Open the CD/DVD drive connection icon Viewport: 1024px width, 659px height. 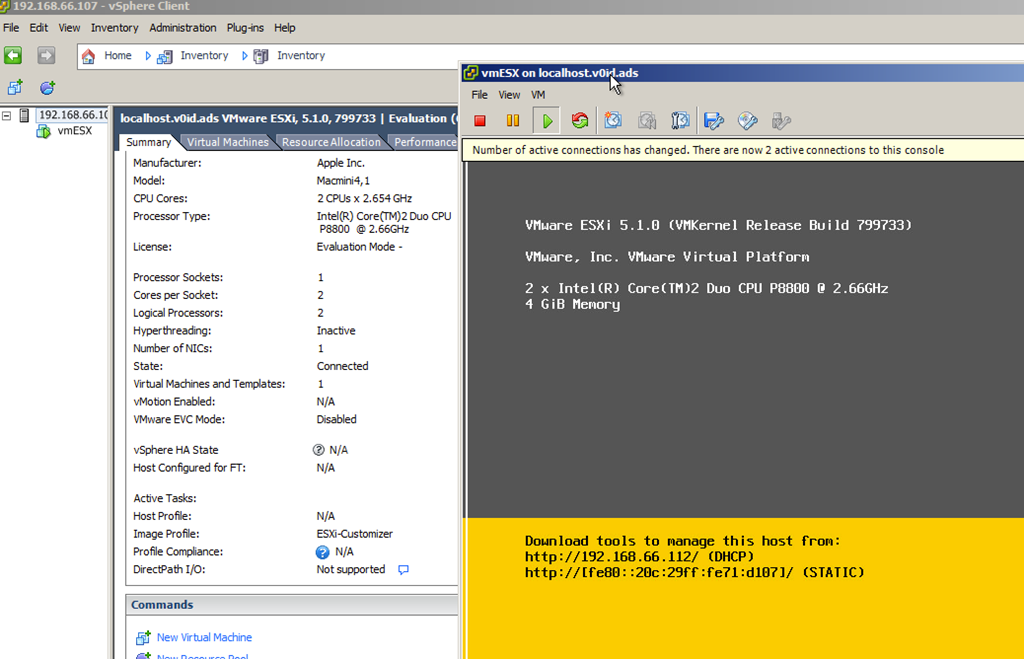point(748,121)
